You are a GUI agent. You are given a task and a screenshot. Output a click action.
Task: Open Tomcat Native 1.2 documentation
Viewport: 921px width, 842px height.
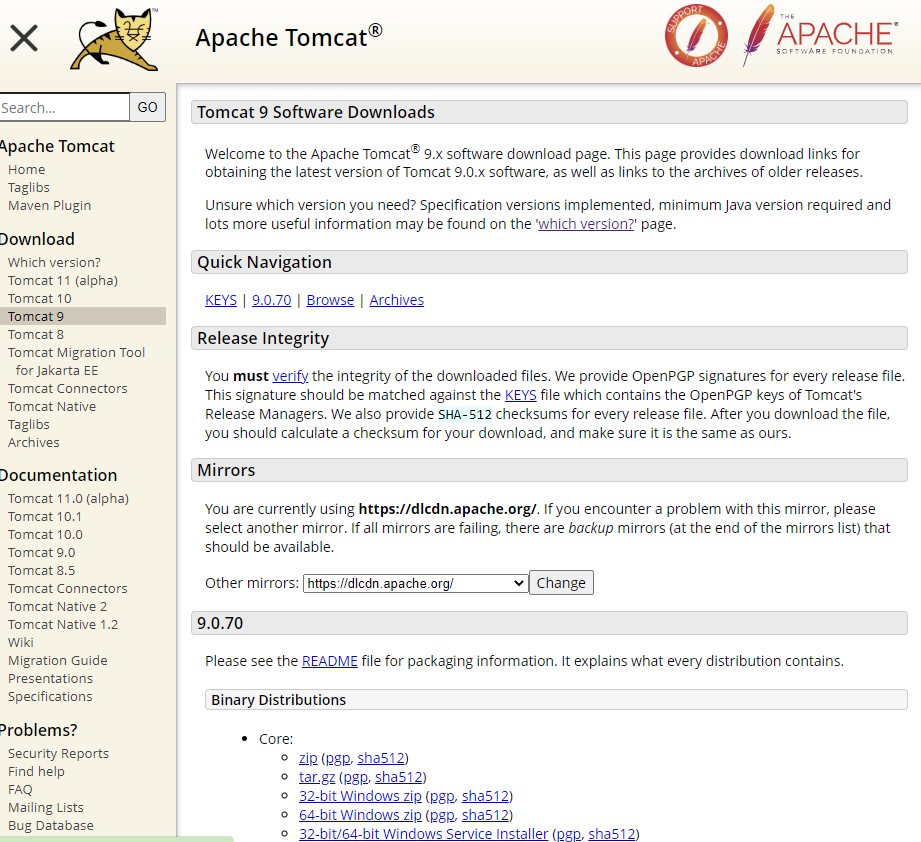(63, 625)
